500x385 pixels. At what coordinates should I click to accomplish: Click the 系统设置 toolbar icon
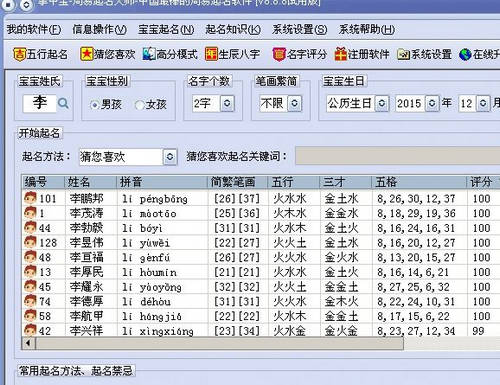pos(403,54)
